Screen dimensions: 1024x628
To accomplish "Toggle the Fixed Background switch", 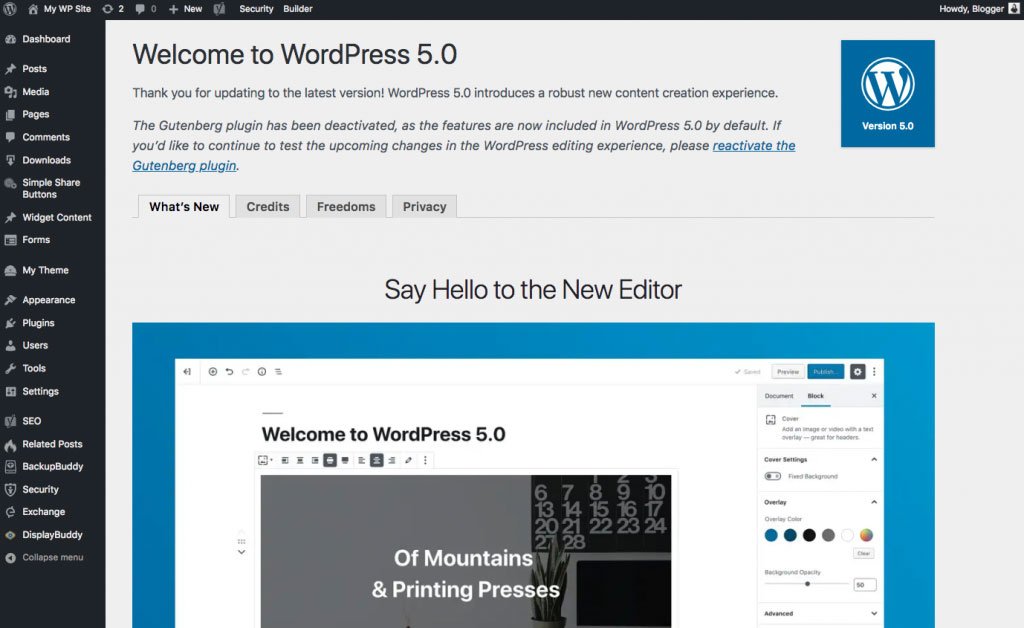I will click(x=772, y=476).
